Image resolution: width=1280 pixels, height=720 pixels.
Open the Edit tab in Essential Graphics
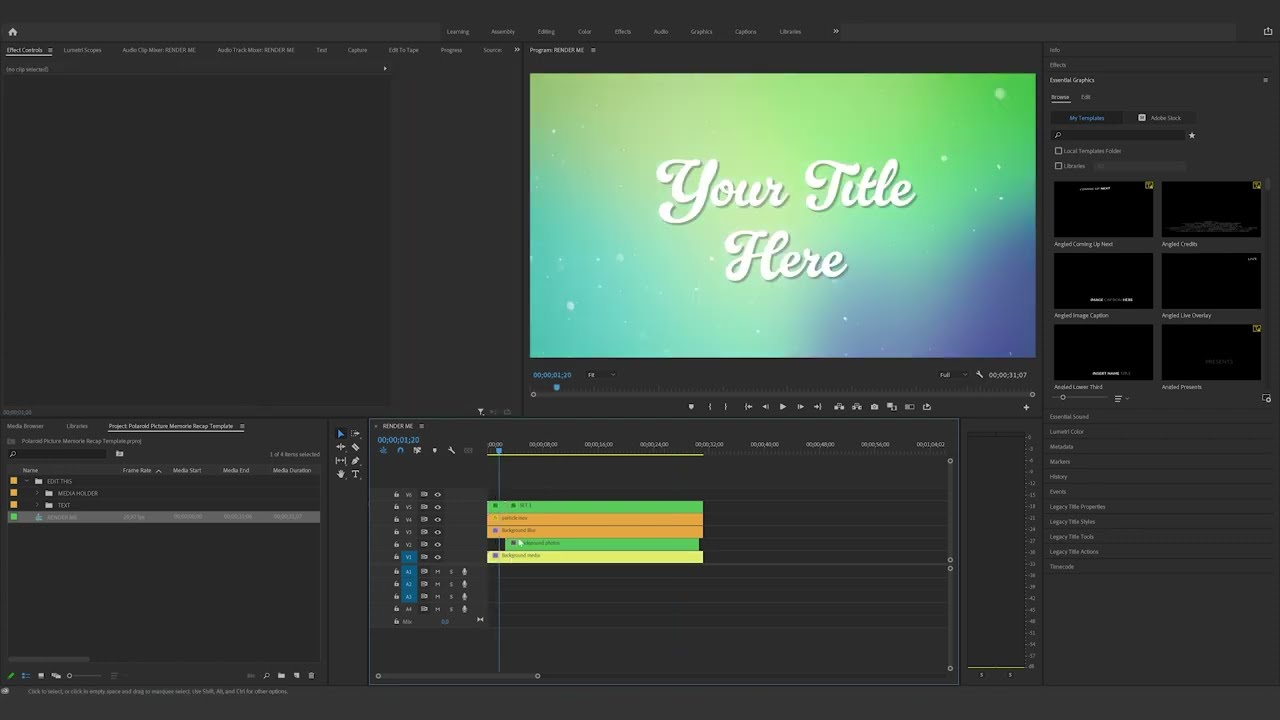[1086, 97]
